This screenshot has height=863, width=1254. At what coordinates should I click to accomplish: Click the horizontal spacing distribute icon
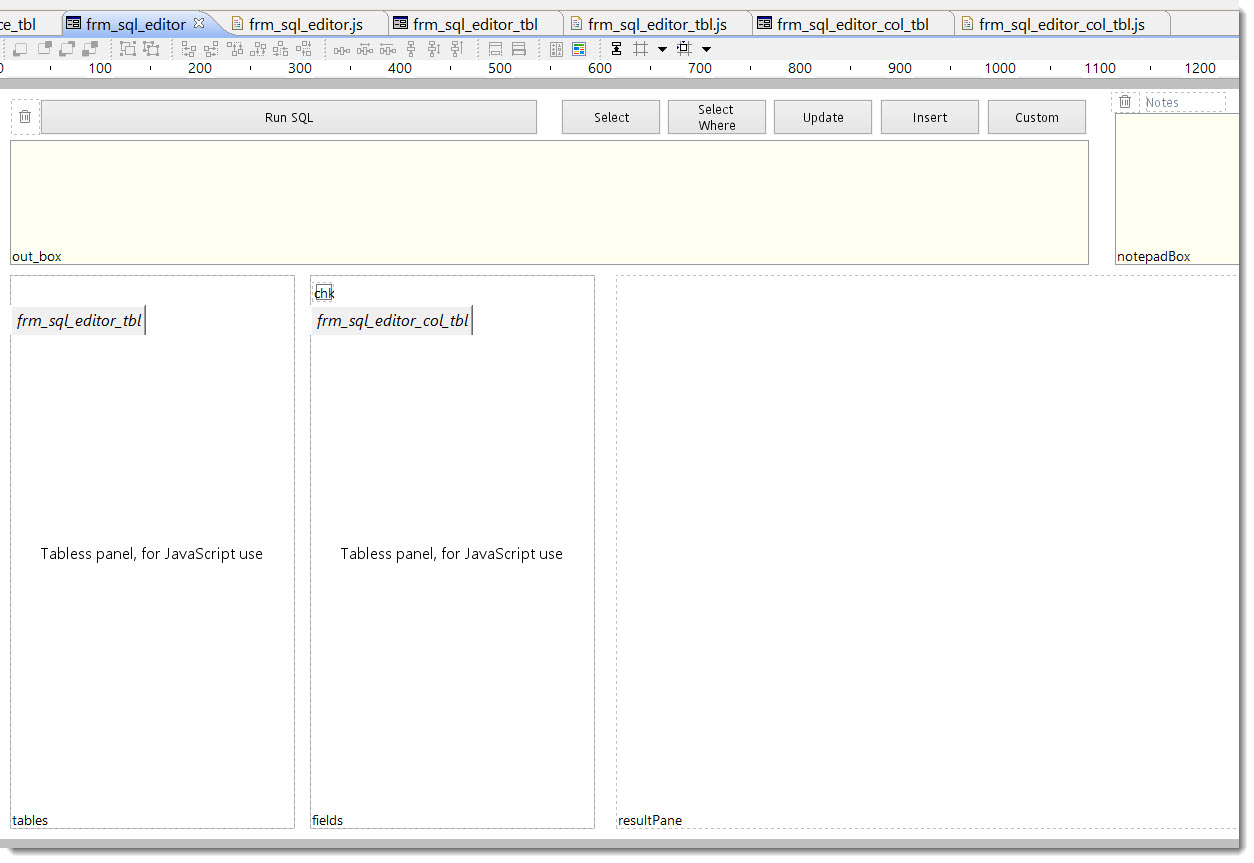pos(342,49)
